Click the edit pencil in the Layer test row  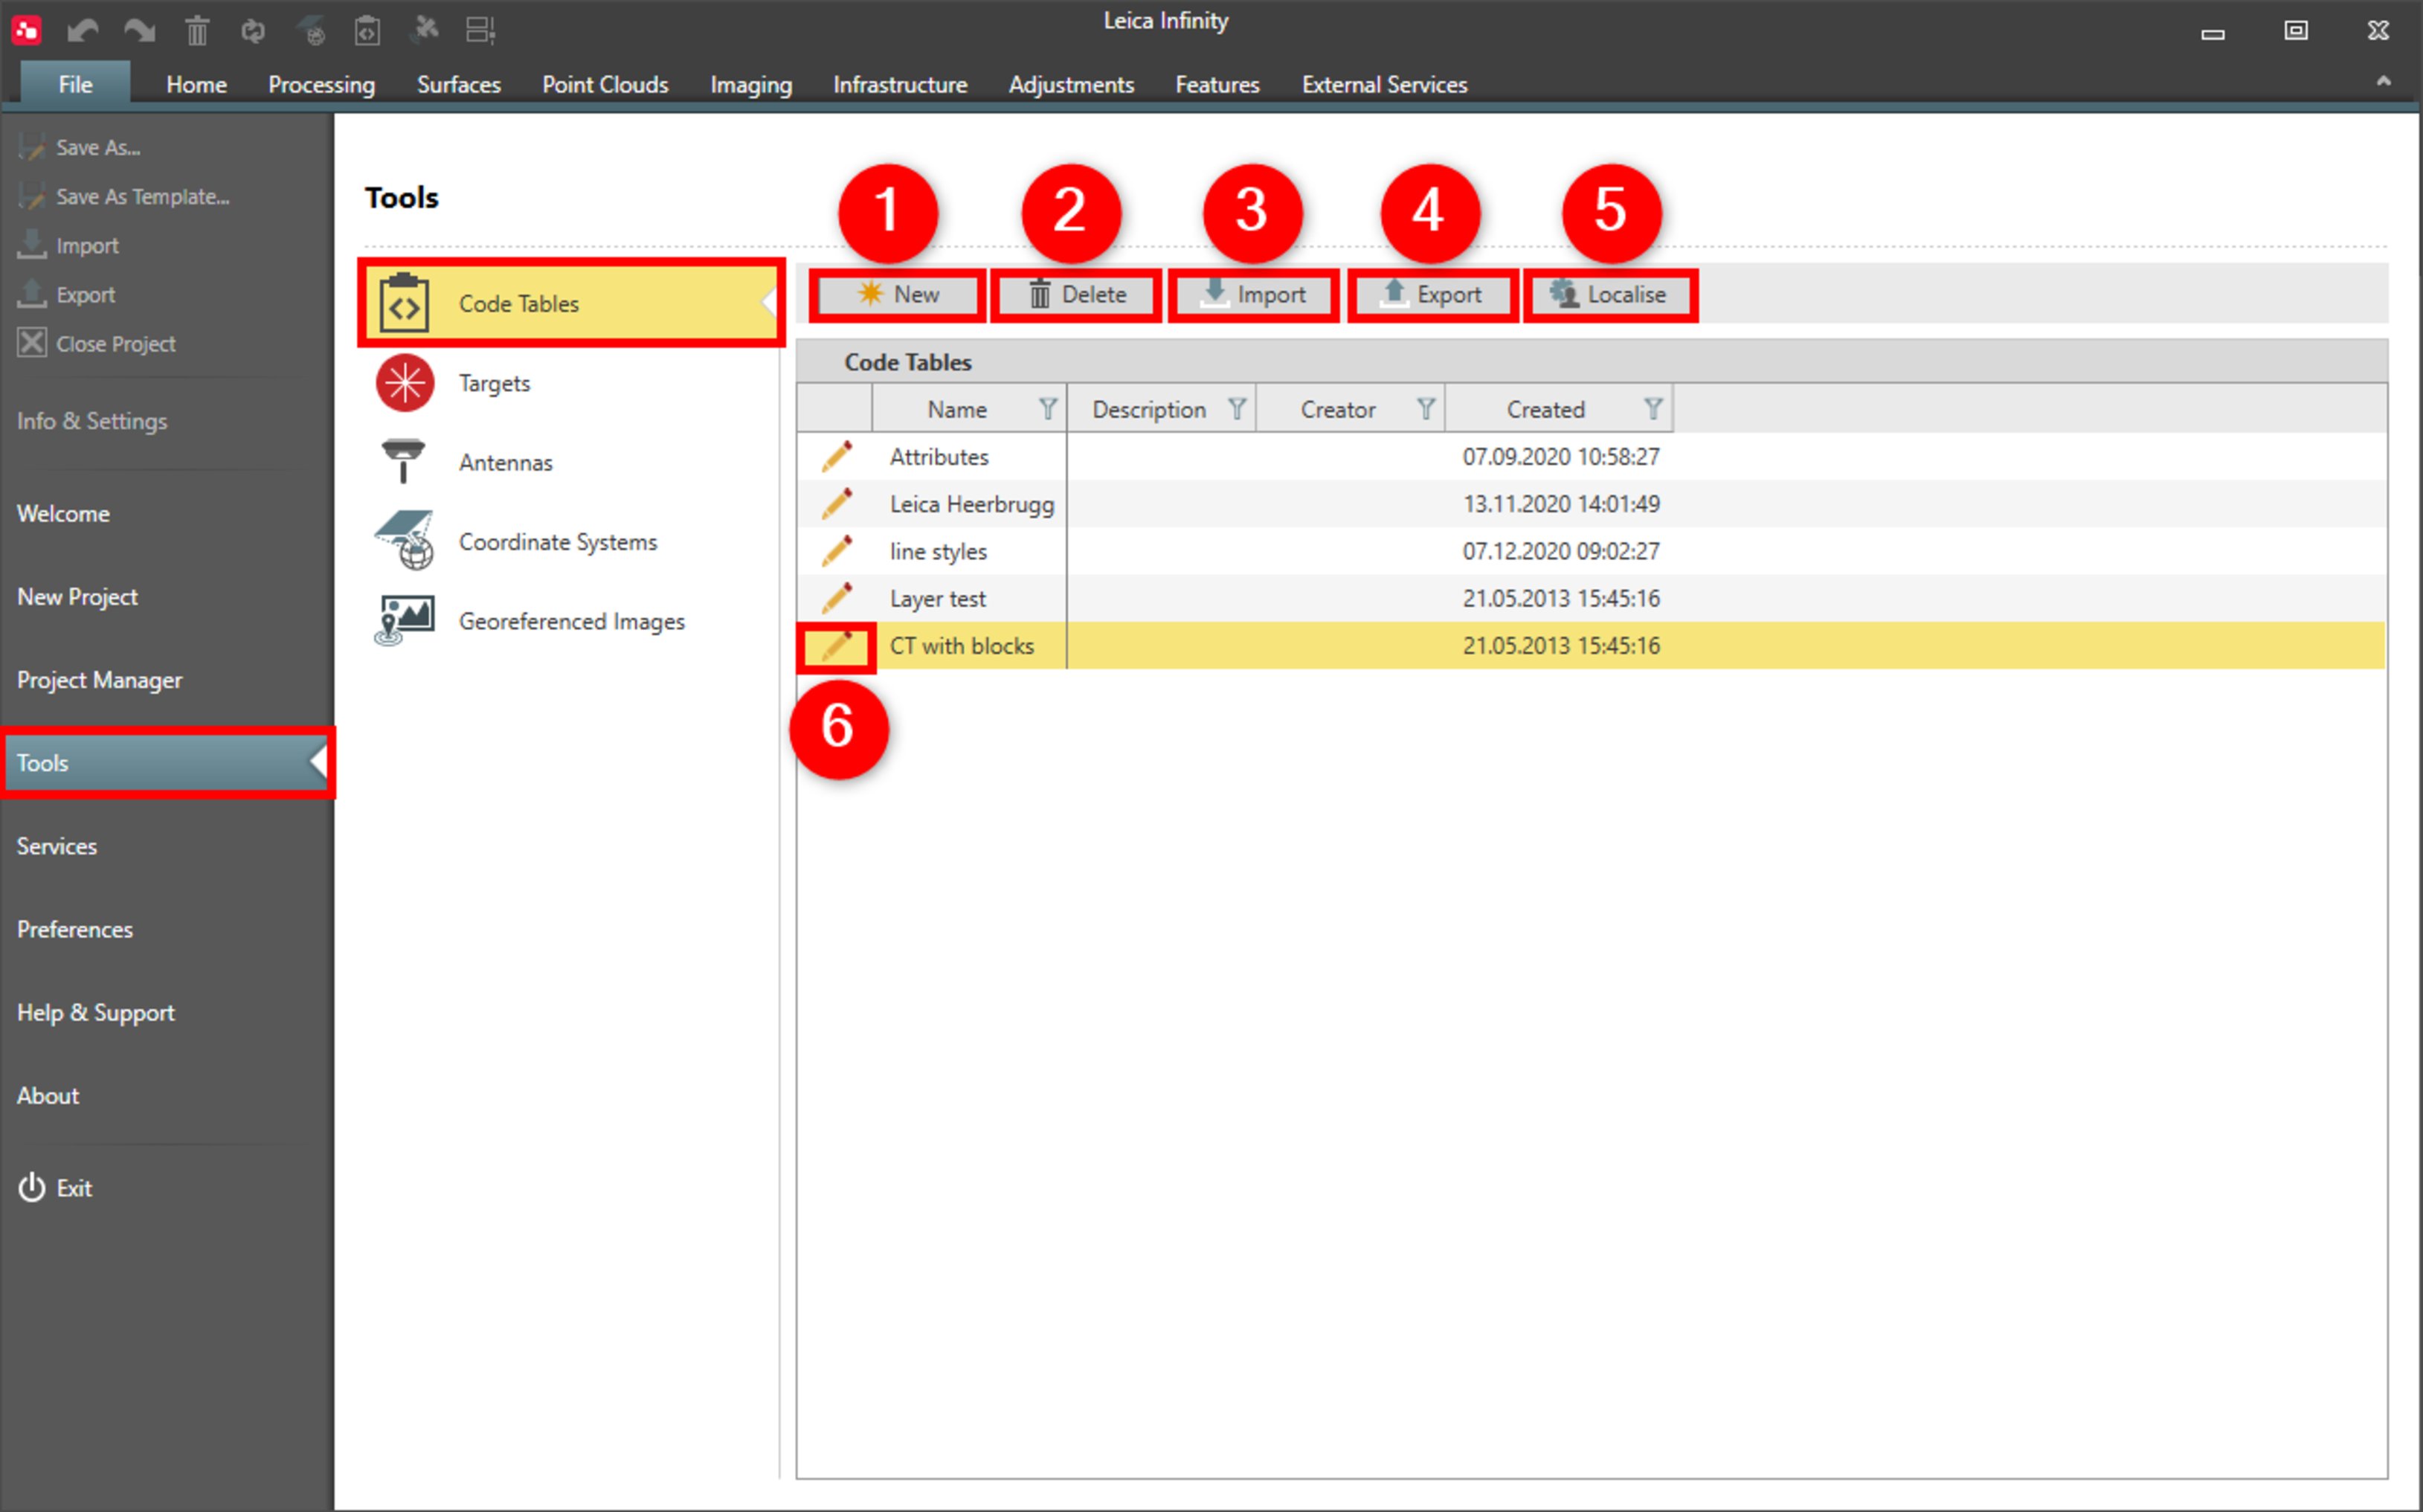[836, 598]
